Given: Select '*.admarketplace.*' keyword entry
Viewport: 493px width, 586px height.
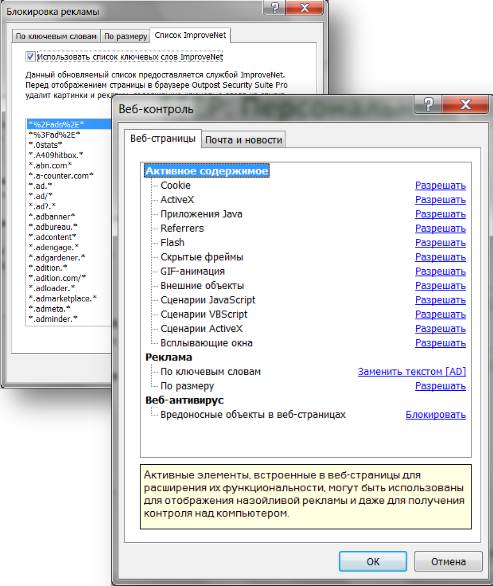Looking at the screenshot, I should click(62, 299).
